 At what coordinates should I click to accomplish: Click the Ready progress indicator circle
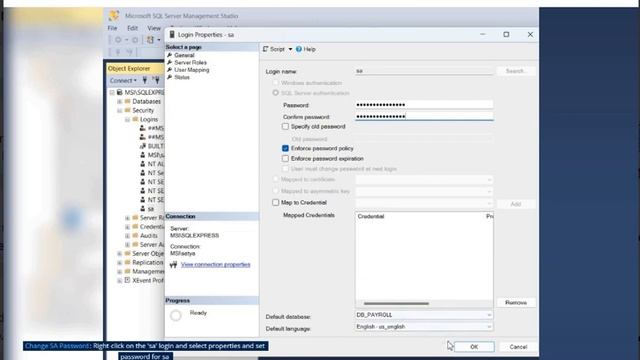point(176,315)
